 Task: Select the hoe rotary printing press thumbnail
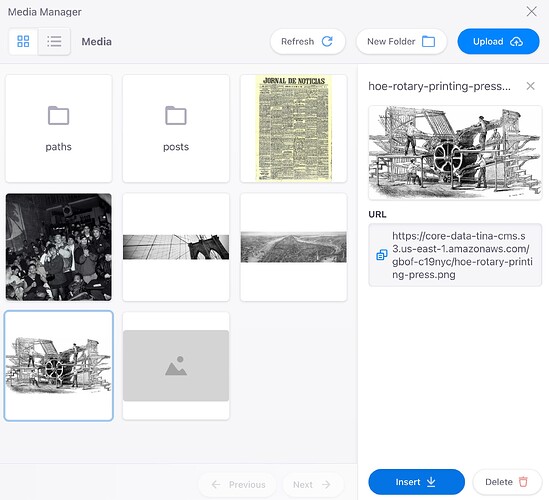click(x=58, y=366)
